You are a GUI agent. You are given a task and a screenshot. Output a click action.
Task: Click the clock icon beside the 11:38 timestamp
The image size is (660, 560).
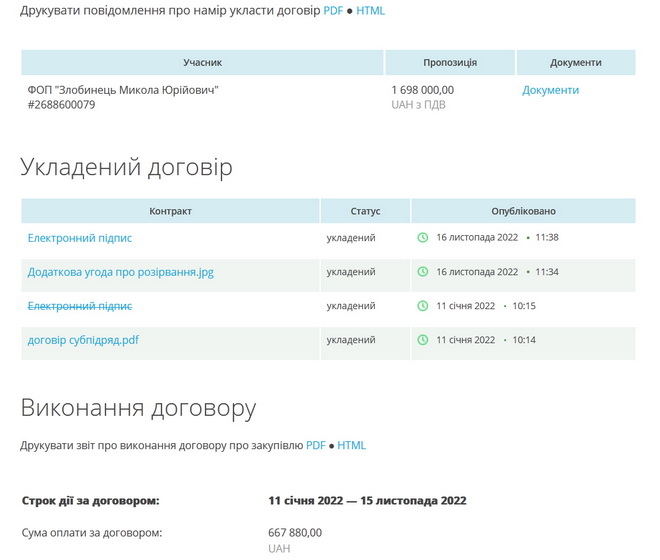click(423, 238)
